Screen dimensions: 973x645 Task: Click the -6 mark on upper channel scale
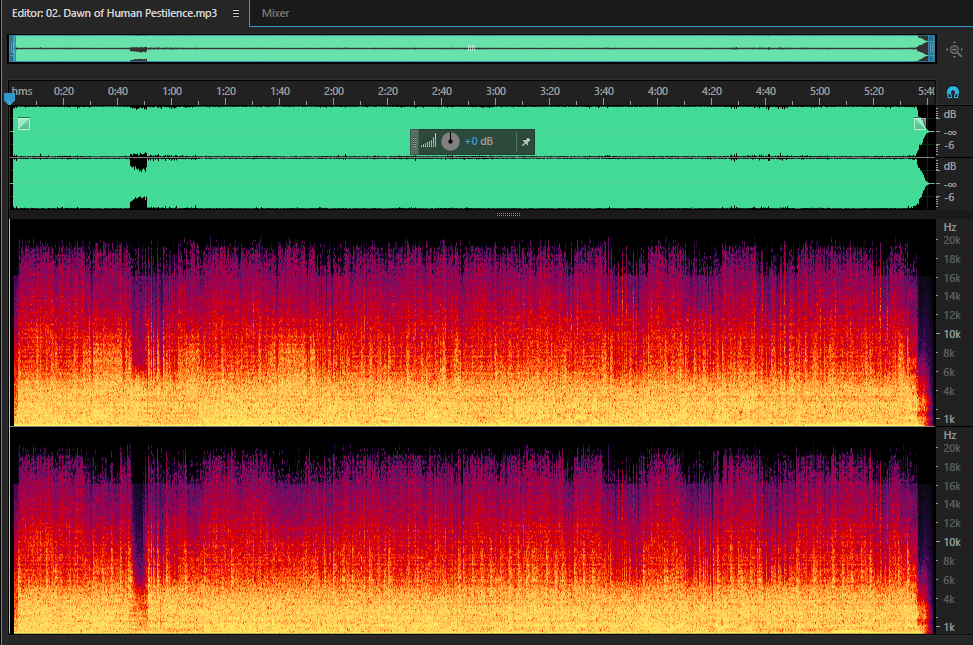(x=949, y=145)
